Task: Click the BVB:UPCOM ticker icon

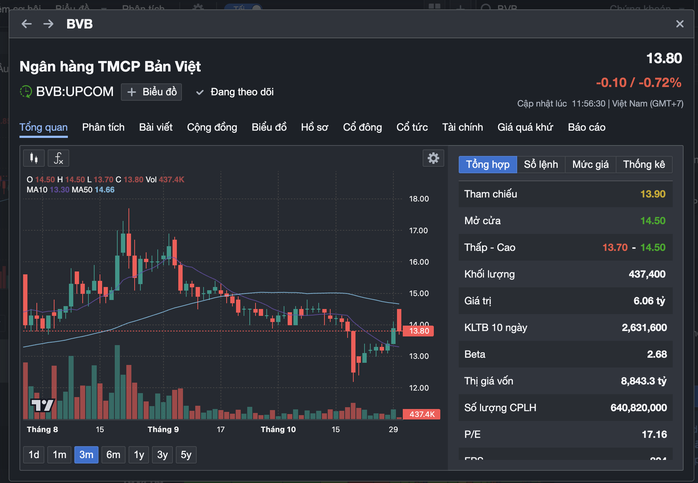Action: pyautogui.click(x=26, y=92)
